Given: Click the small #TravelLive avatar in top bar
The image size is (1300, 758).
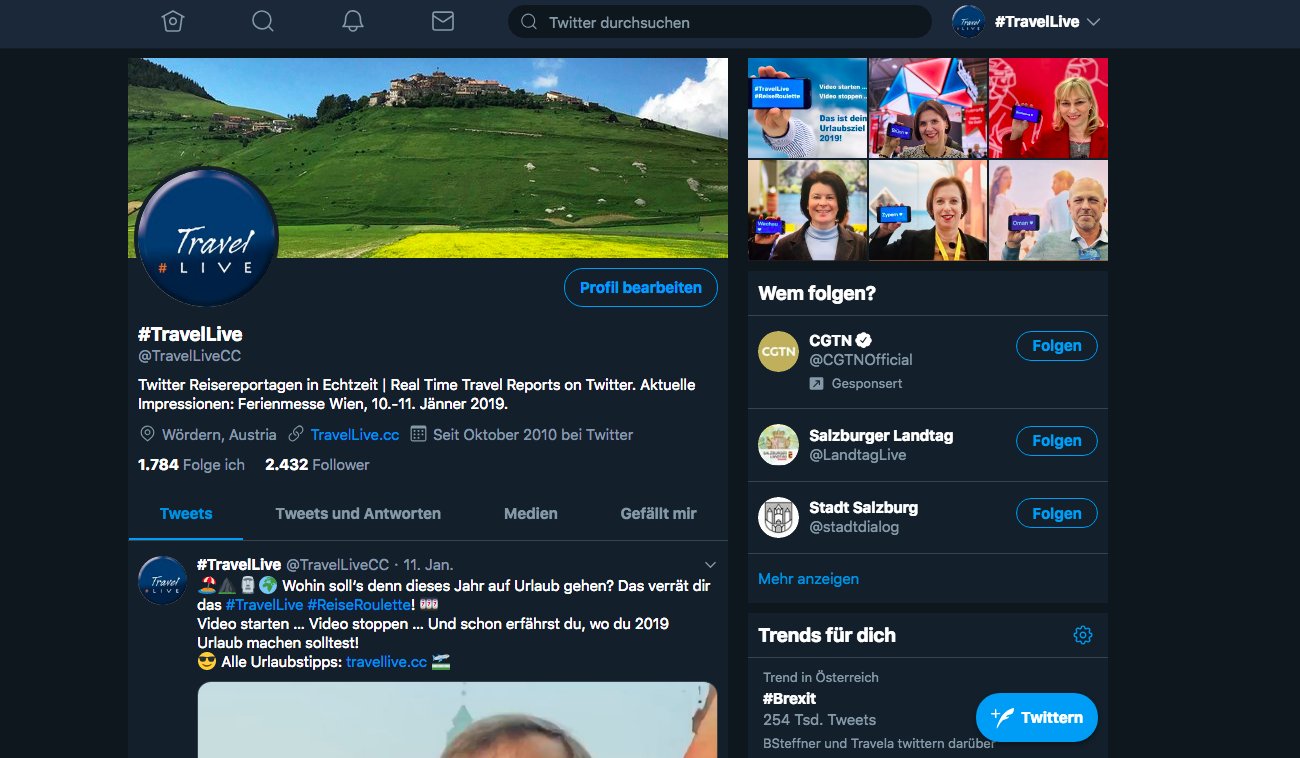Looking at the screenshot, I should 968,21.
